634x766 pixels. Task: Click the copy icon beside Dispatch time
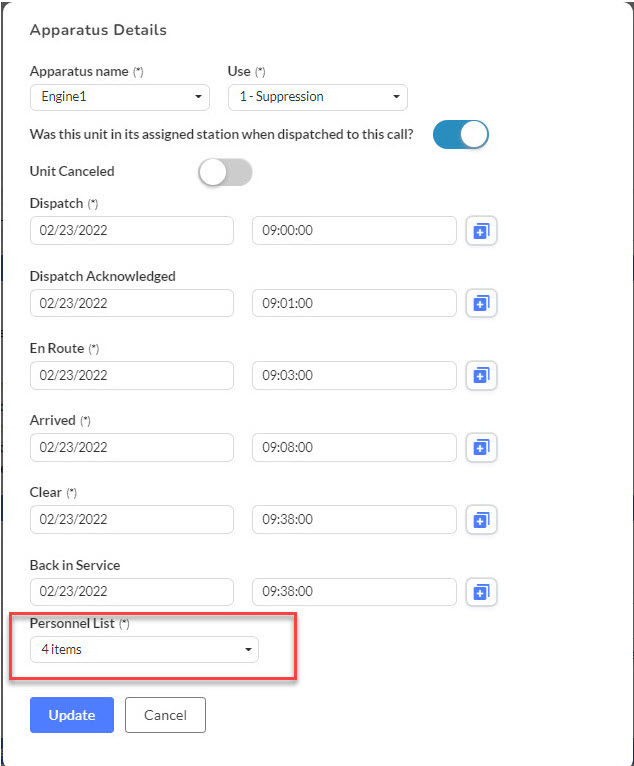481,231
